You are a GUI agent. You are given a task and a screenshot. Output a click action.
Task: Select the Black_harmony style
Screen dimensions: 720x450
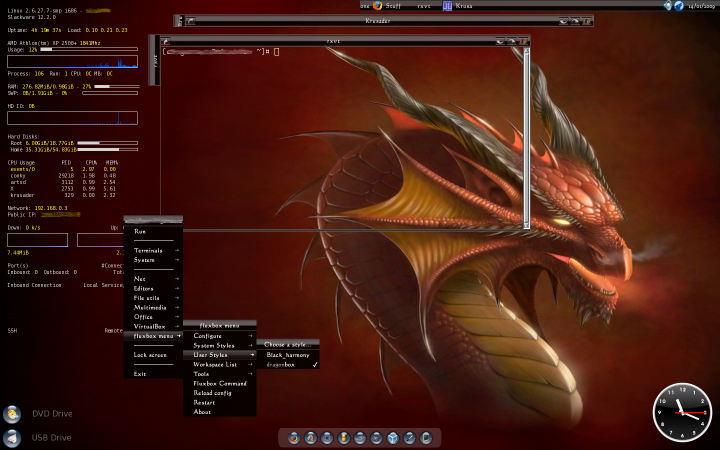(x=288, y=355)
